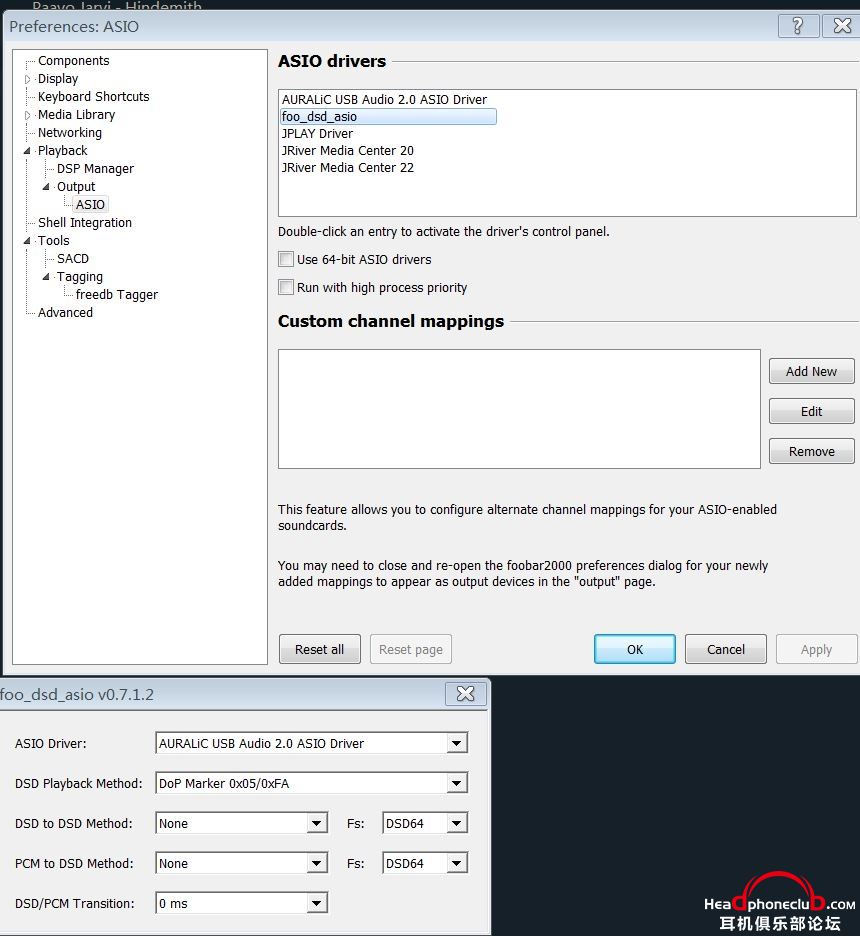Click the Add New mapping button
The width and height of the screenshot is (860, 936).
tap(812, 371)
